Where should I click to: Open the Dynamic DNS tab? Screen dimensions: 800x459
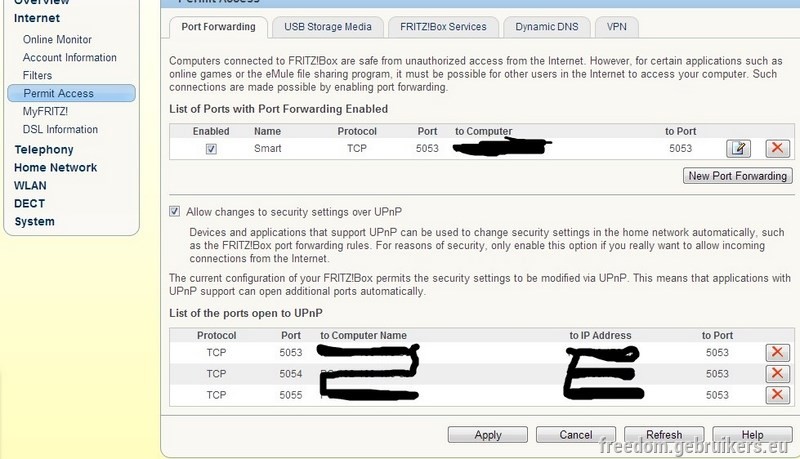pos(547,27)
